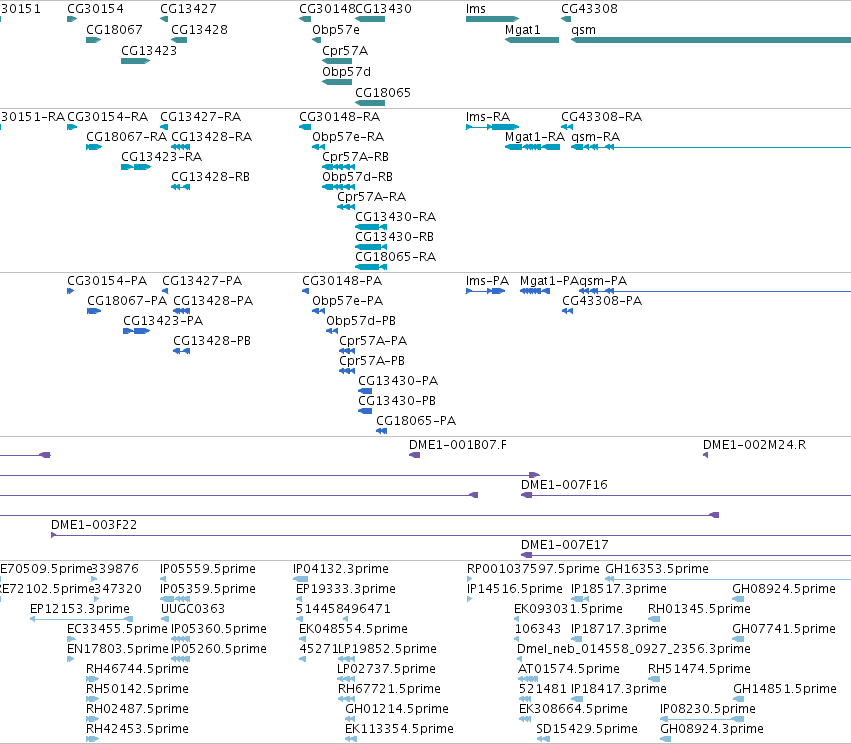Click the Mgat1 gene label
The image size is (851, 744).
pos(523,30)
